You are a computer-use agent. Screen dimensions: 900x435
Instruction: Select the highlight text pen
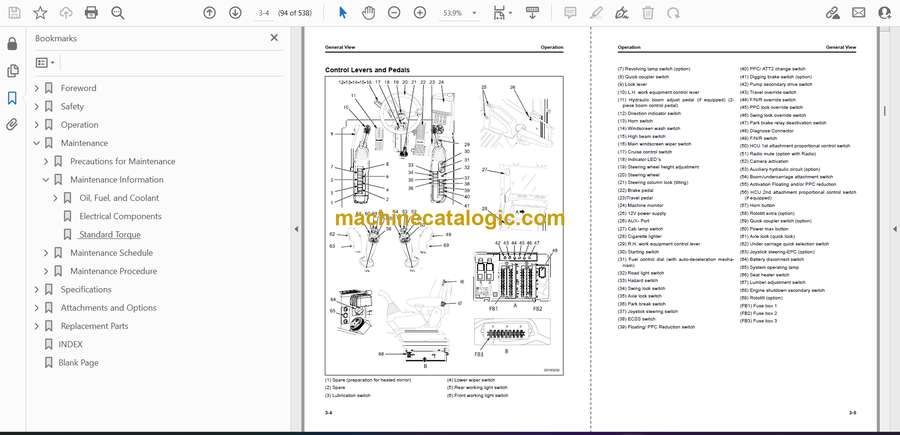click(x=596, y=13)
